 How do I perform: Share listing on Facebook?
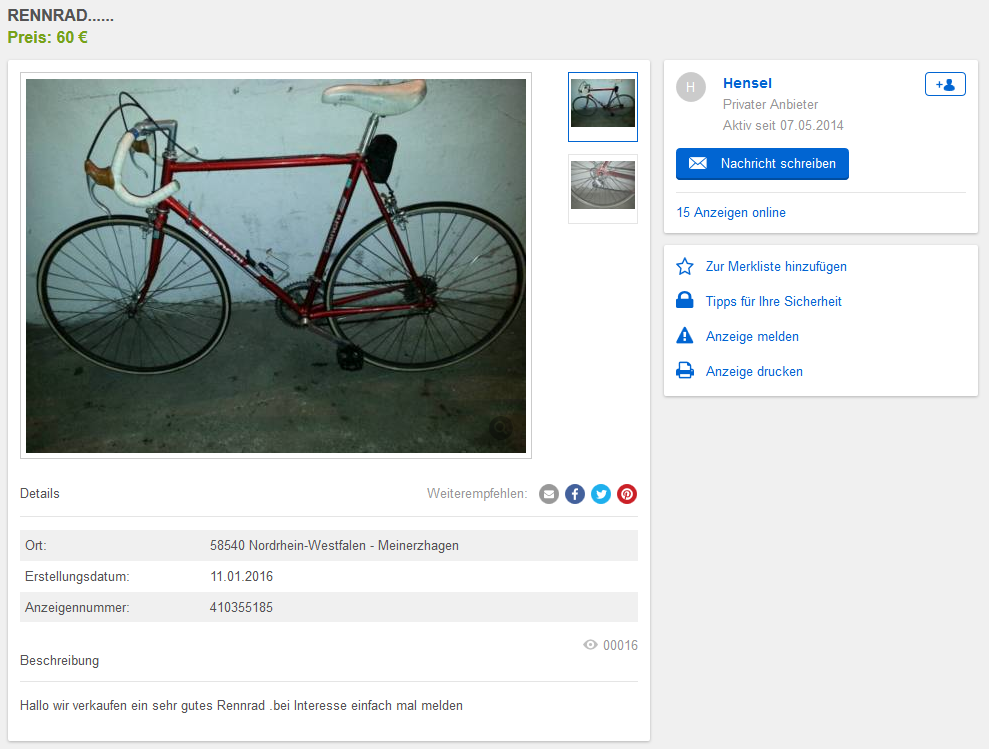click(575, 494)
